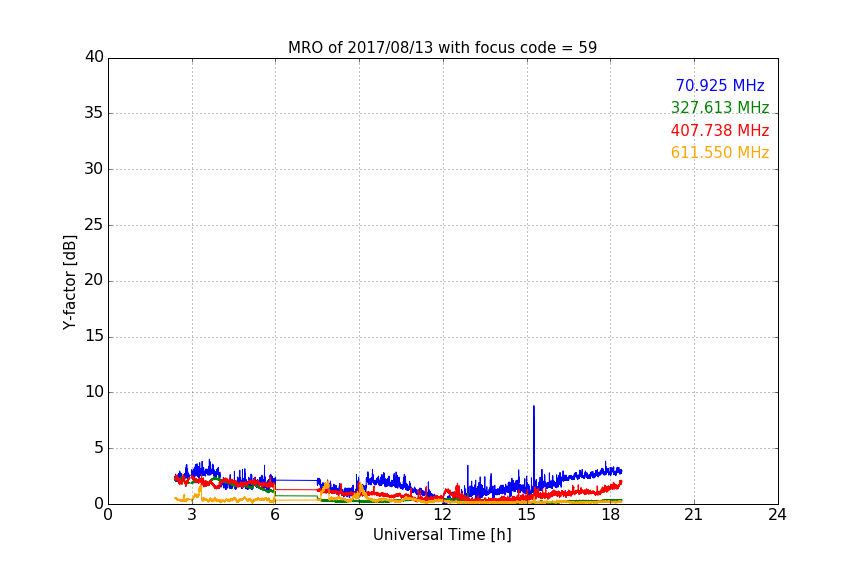Click the y-axis tick label 30
The width and height of the screenshot is (864, 576).
click(x=94, y=169)
